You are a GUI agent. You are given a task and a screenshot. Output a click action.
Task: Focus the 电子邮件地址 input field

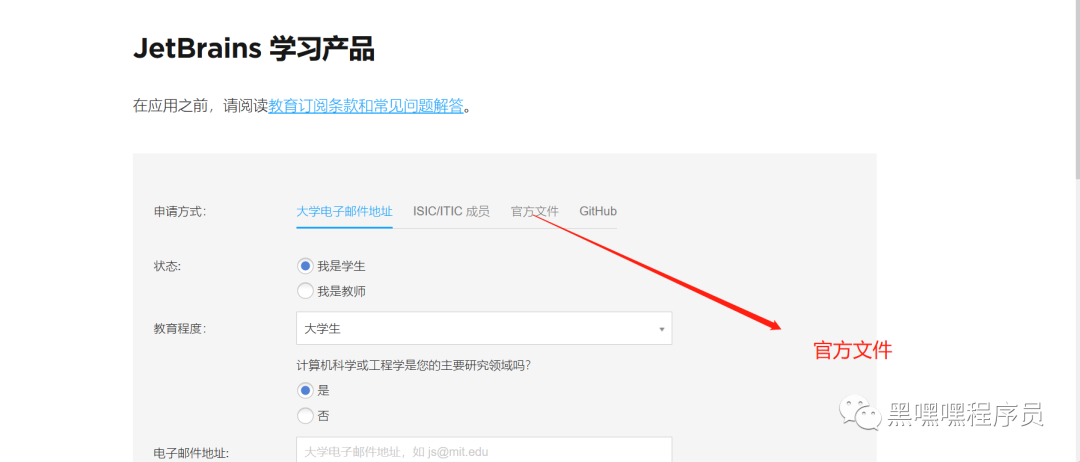coord(484,450)
